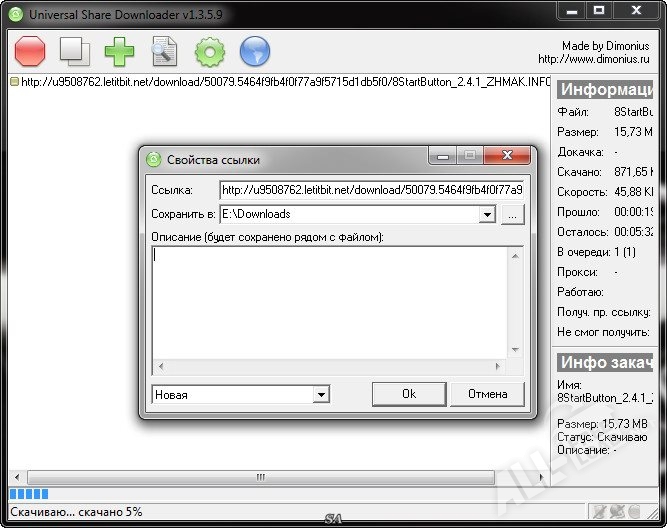Click the main window horizontal scrollbar
The height and width of the screenshot is (528, 667).
[x=260, y=477]
